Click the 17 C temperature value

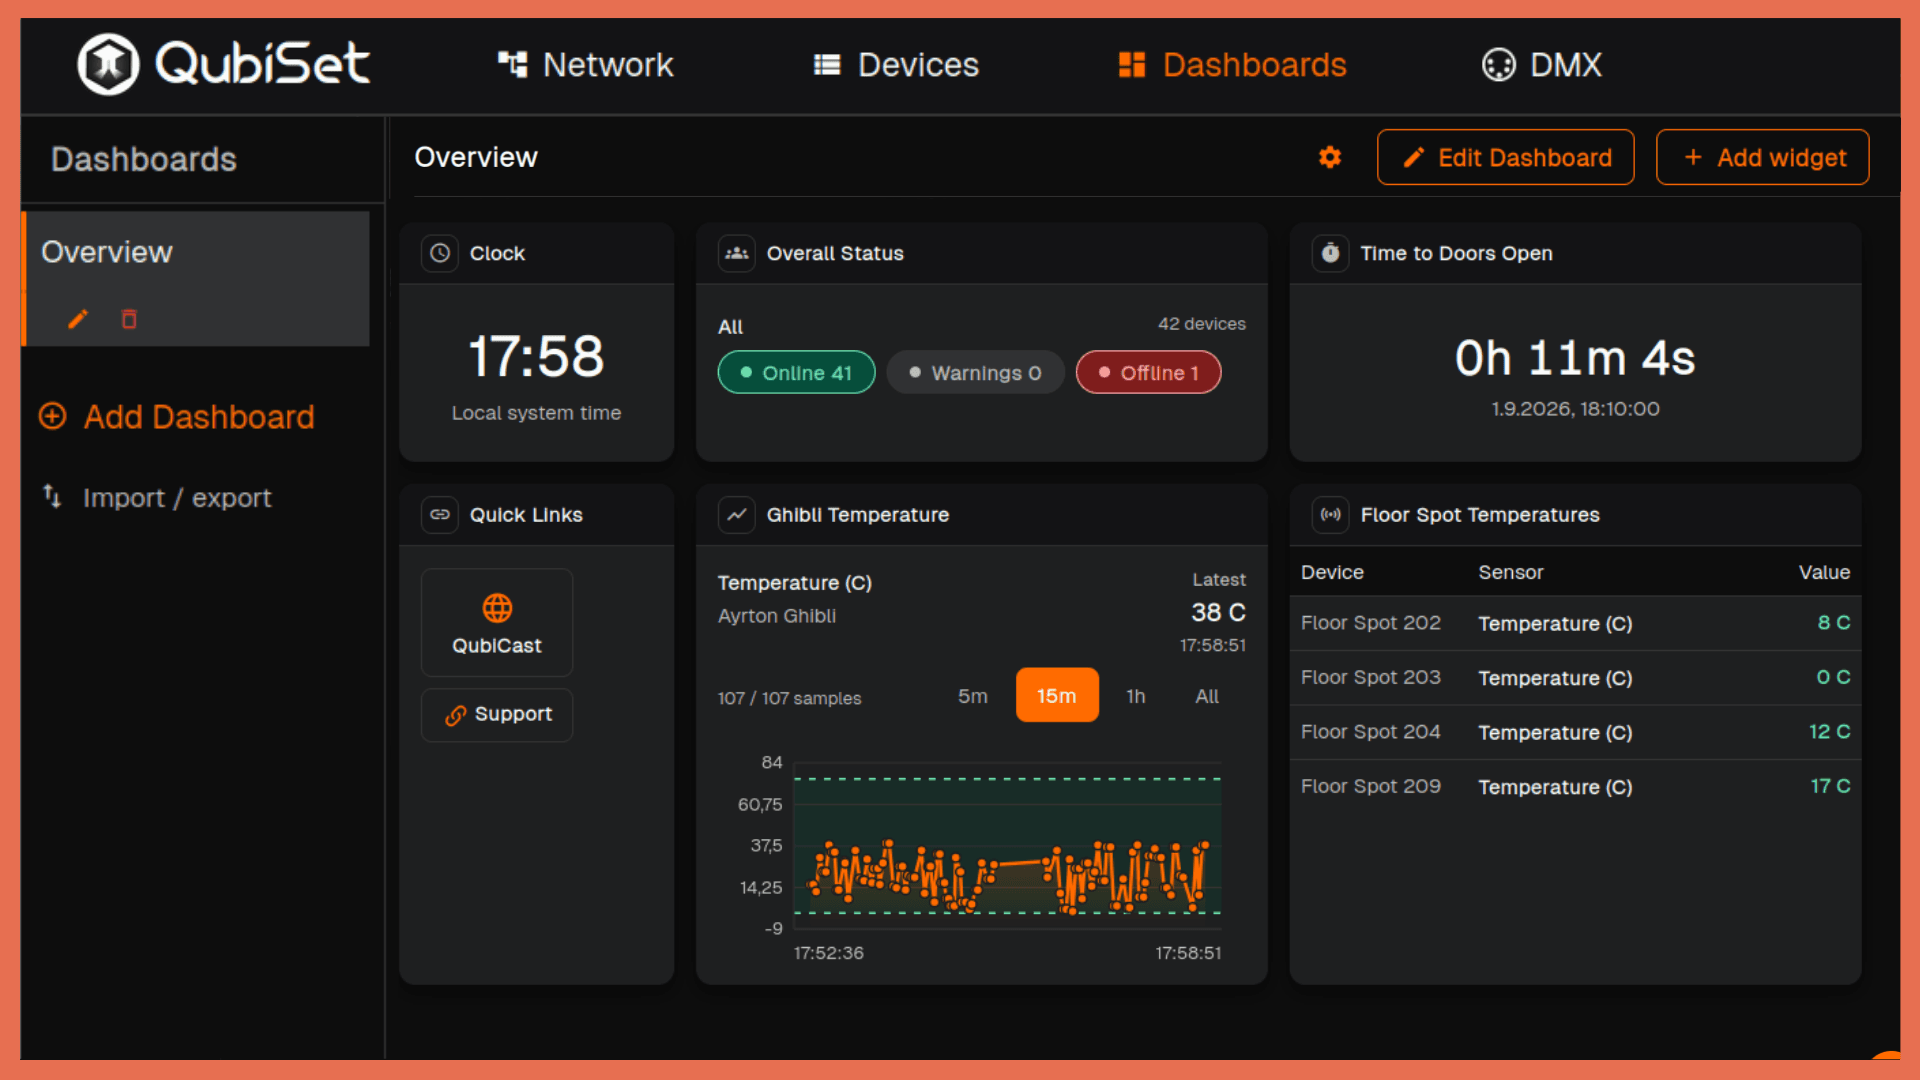[x=1831, y=786]
